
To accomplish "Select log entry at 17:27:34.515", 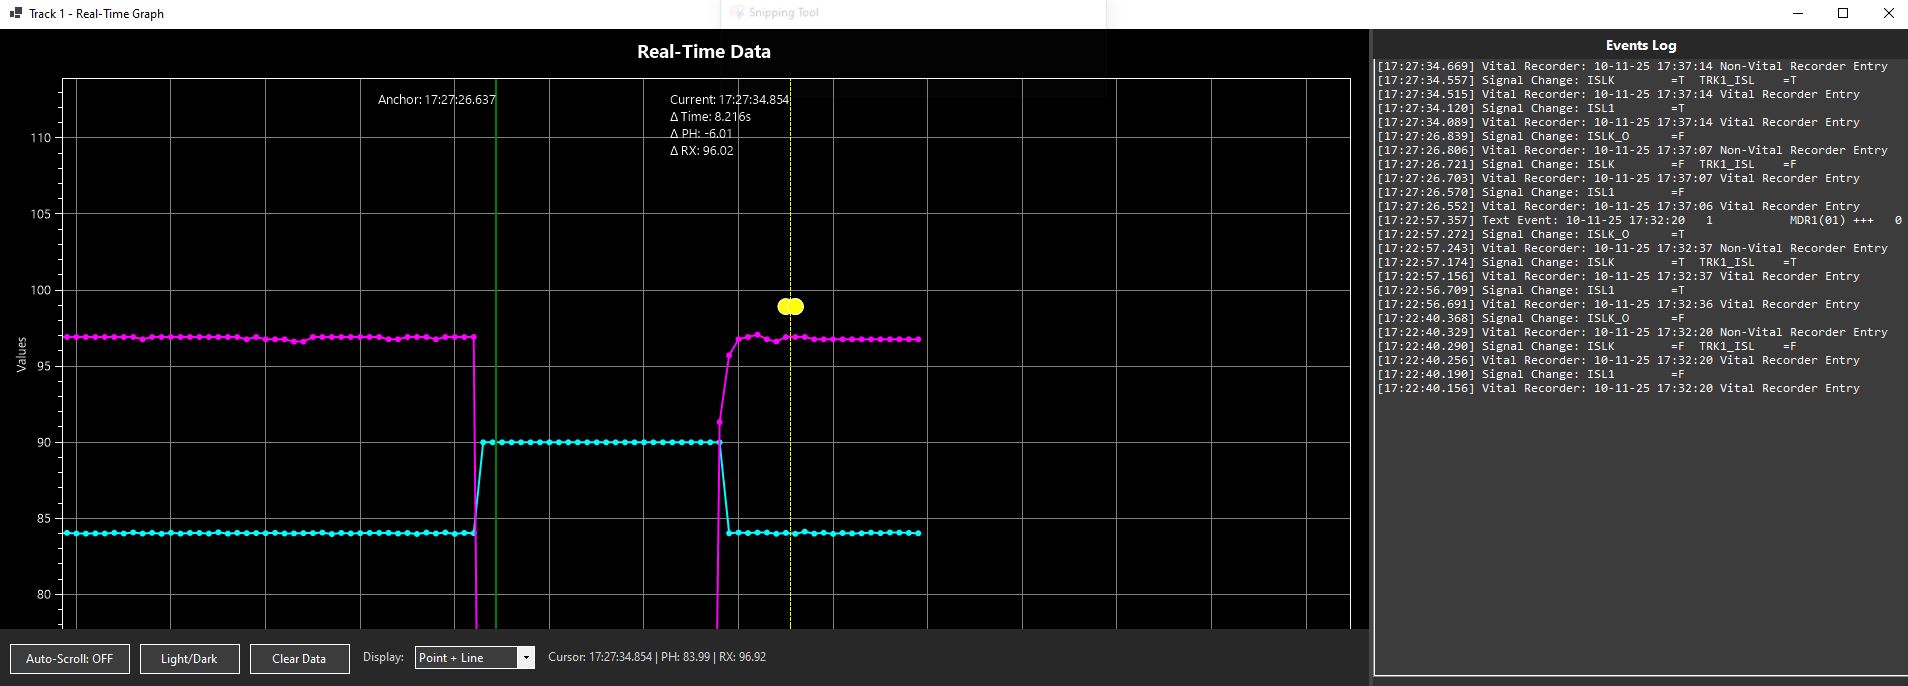I will (x=1618, y=94).
